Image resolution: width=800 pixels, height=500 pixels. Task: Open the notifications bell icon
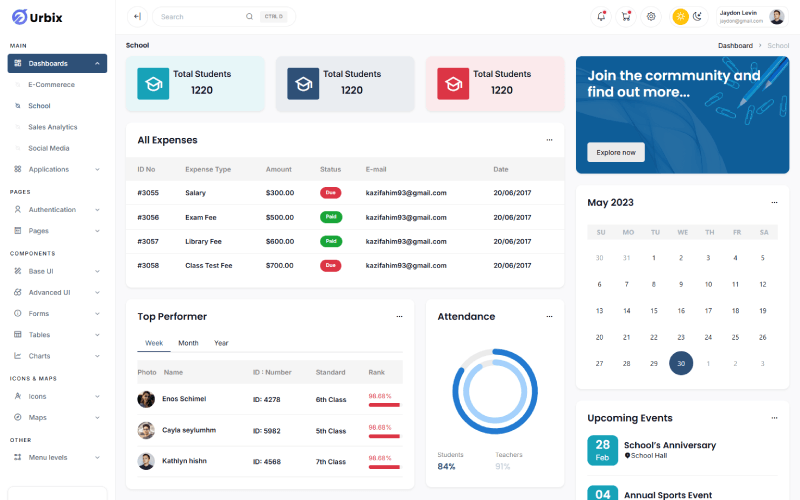[601, 16]
